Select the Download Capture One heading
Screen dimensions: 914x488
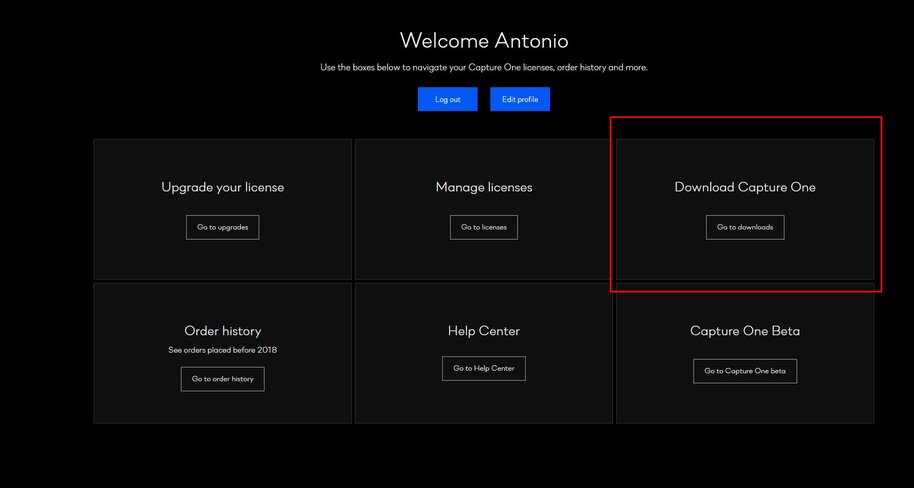coord(745,187)
